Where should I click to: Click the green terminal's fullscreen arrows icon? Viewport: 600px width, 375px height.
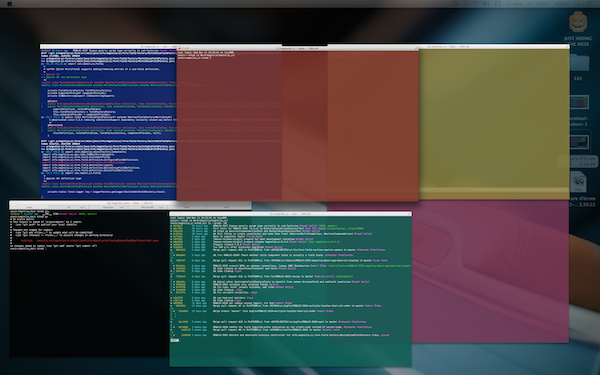pyautogui.click(x=409, y=214)
